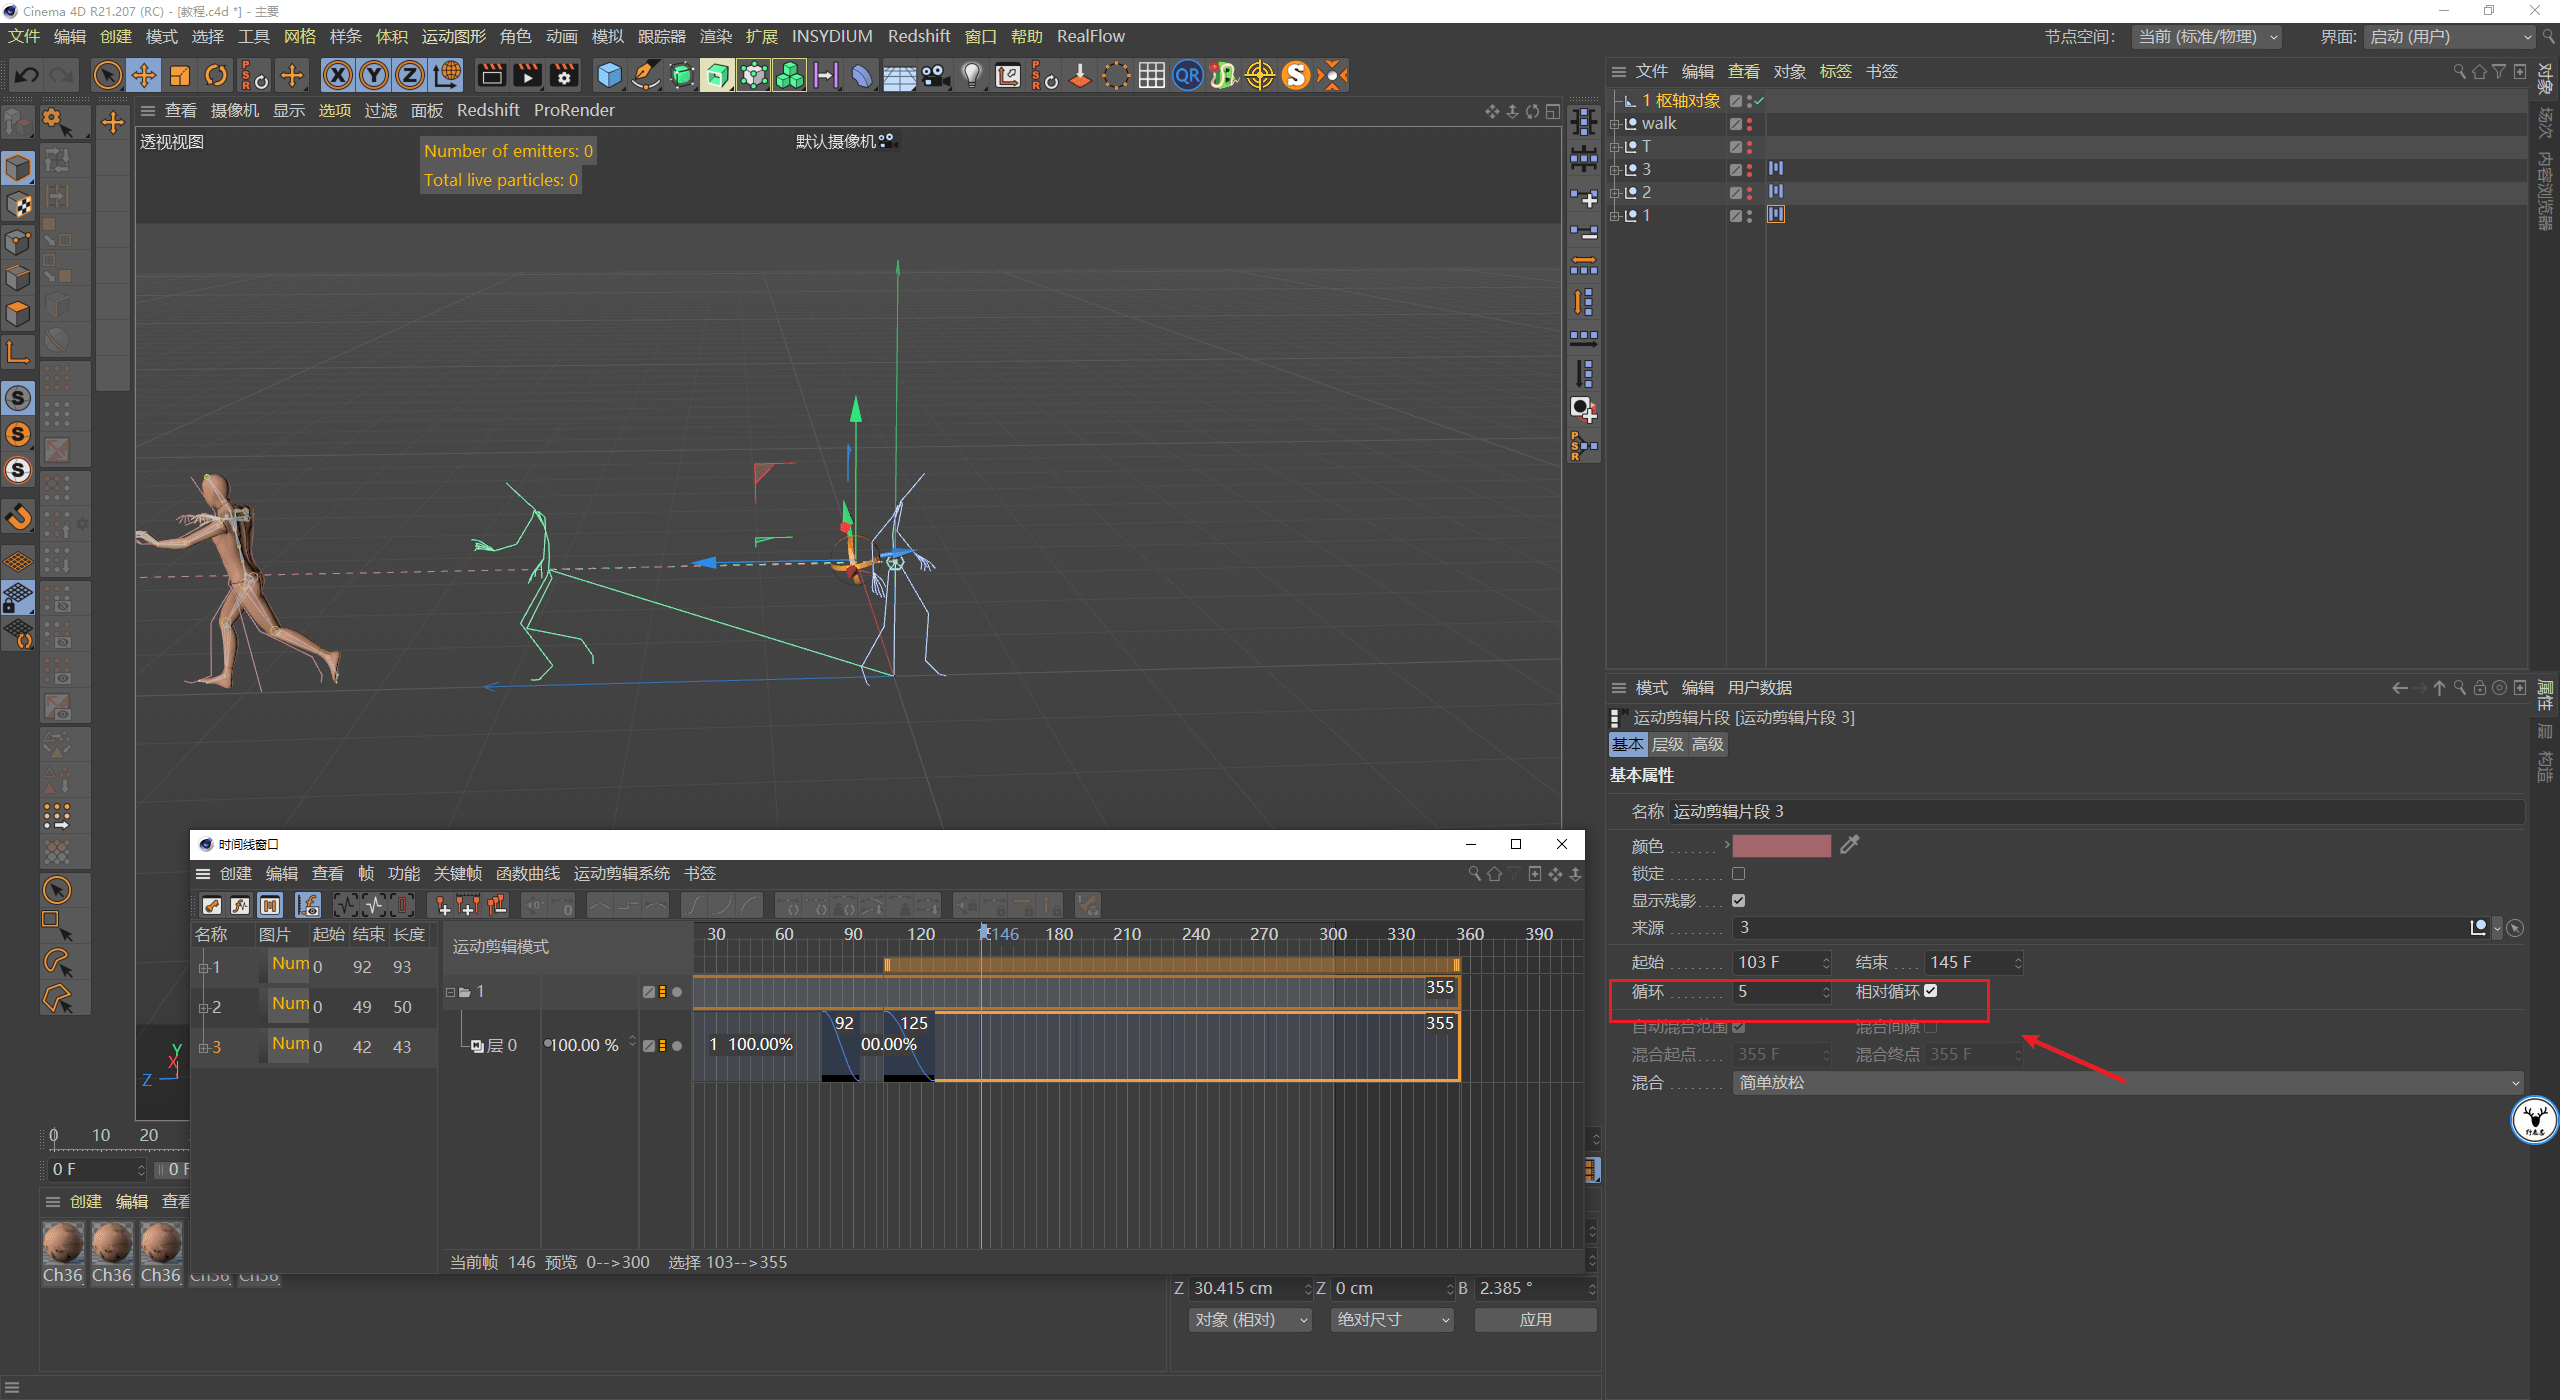The image size is (2560, 1400).
Task: Click the Undo arrow icon
Action: coord(27,75)
